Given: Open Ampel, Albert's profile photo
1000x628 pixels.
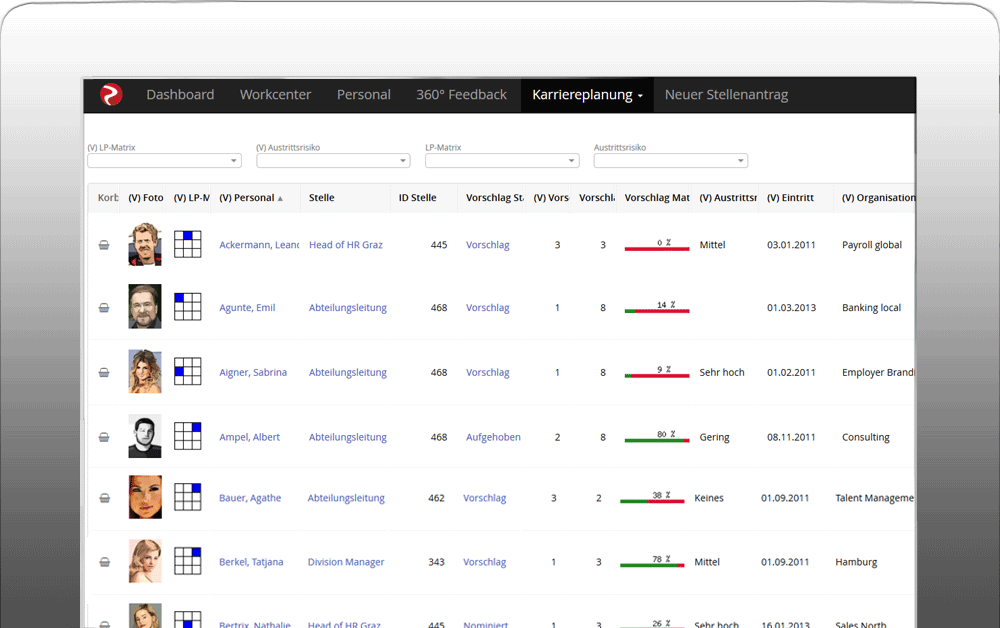Looking at the screenshot, I should coord(145,436).
